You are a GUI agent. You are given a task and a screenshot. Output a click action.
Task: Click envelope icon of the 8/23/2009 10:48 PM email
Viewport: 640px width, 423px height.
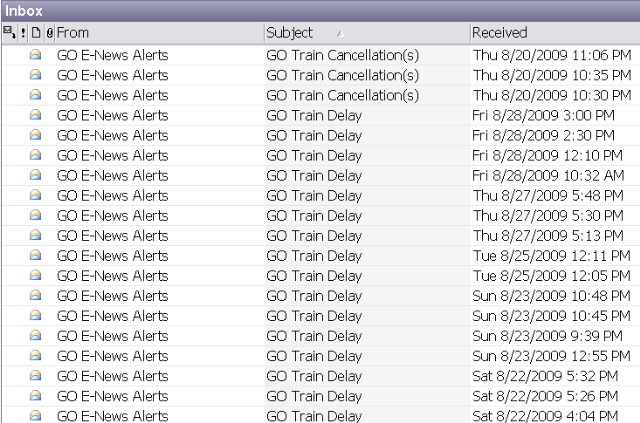[x=36, y=296]
